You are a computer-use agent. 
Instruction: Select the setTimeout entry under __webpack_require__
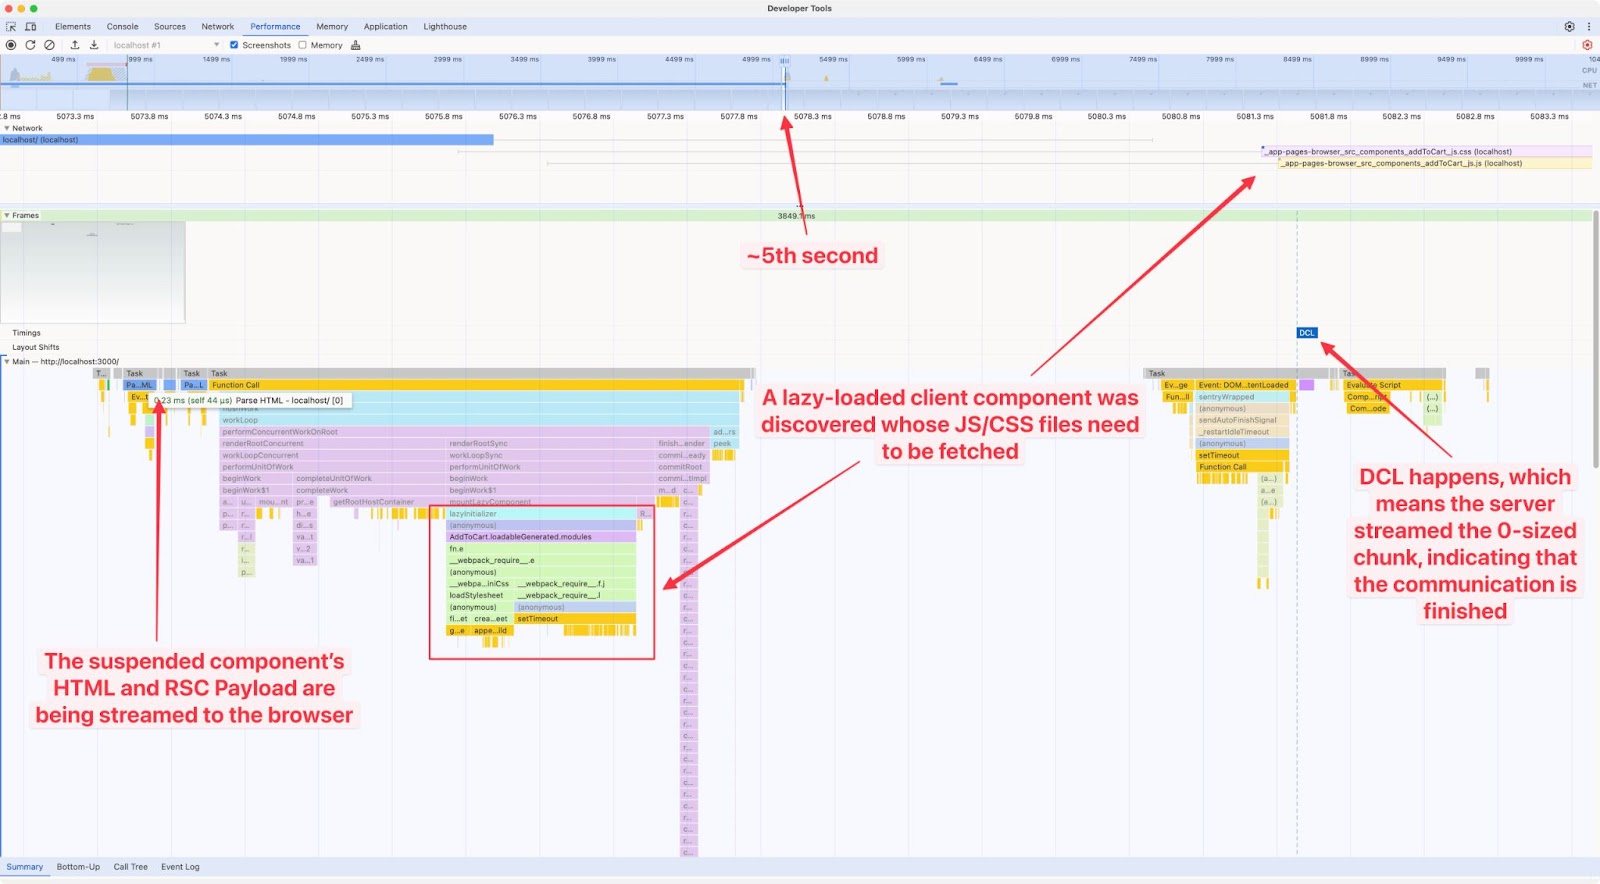click(575, 619)
